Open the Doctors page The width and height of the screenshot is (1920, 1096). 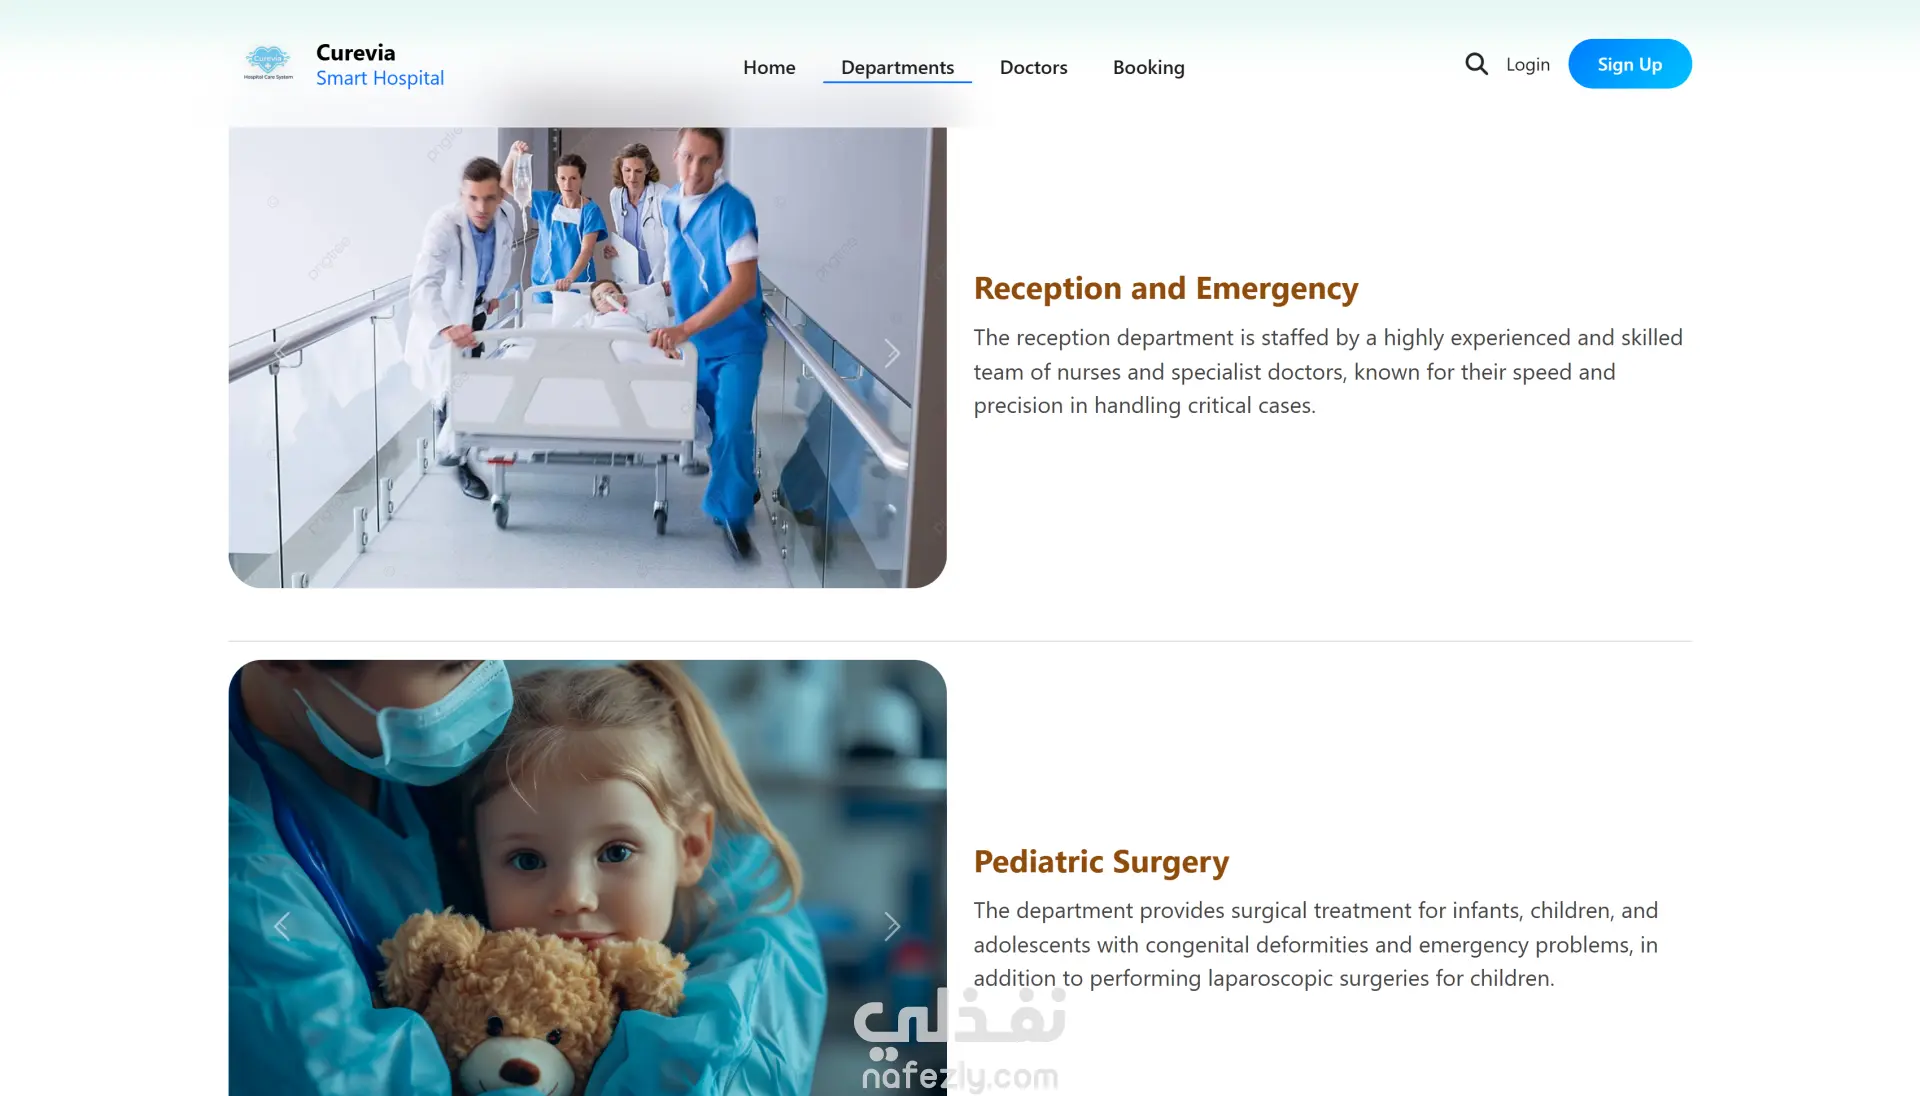(1033, 67)
